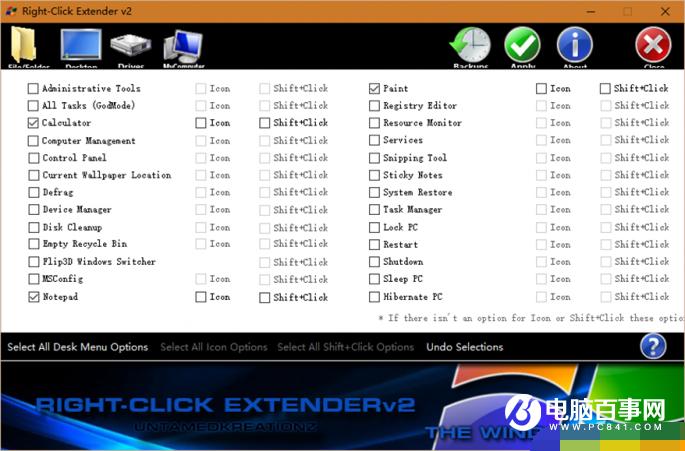Viewport: 685px width, 451px height.
Task: Select the MyComputer section icon
Action: tap(183, 45)
